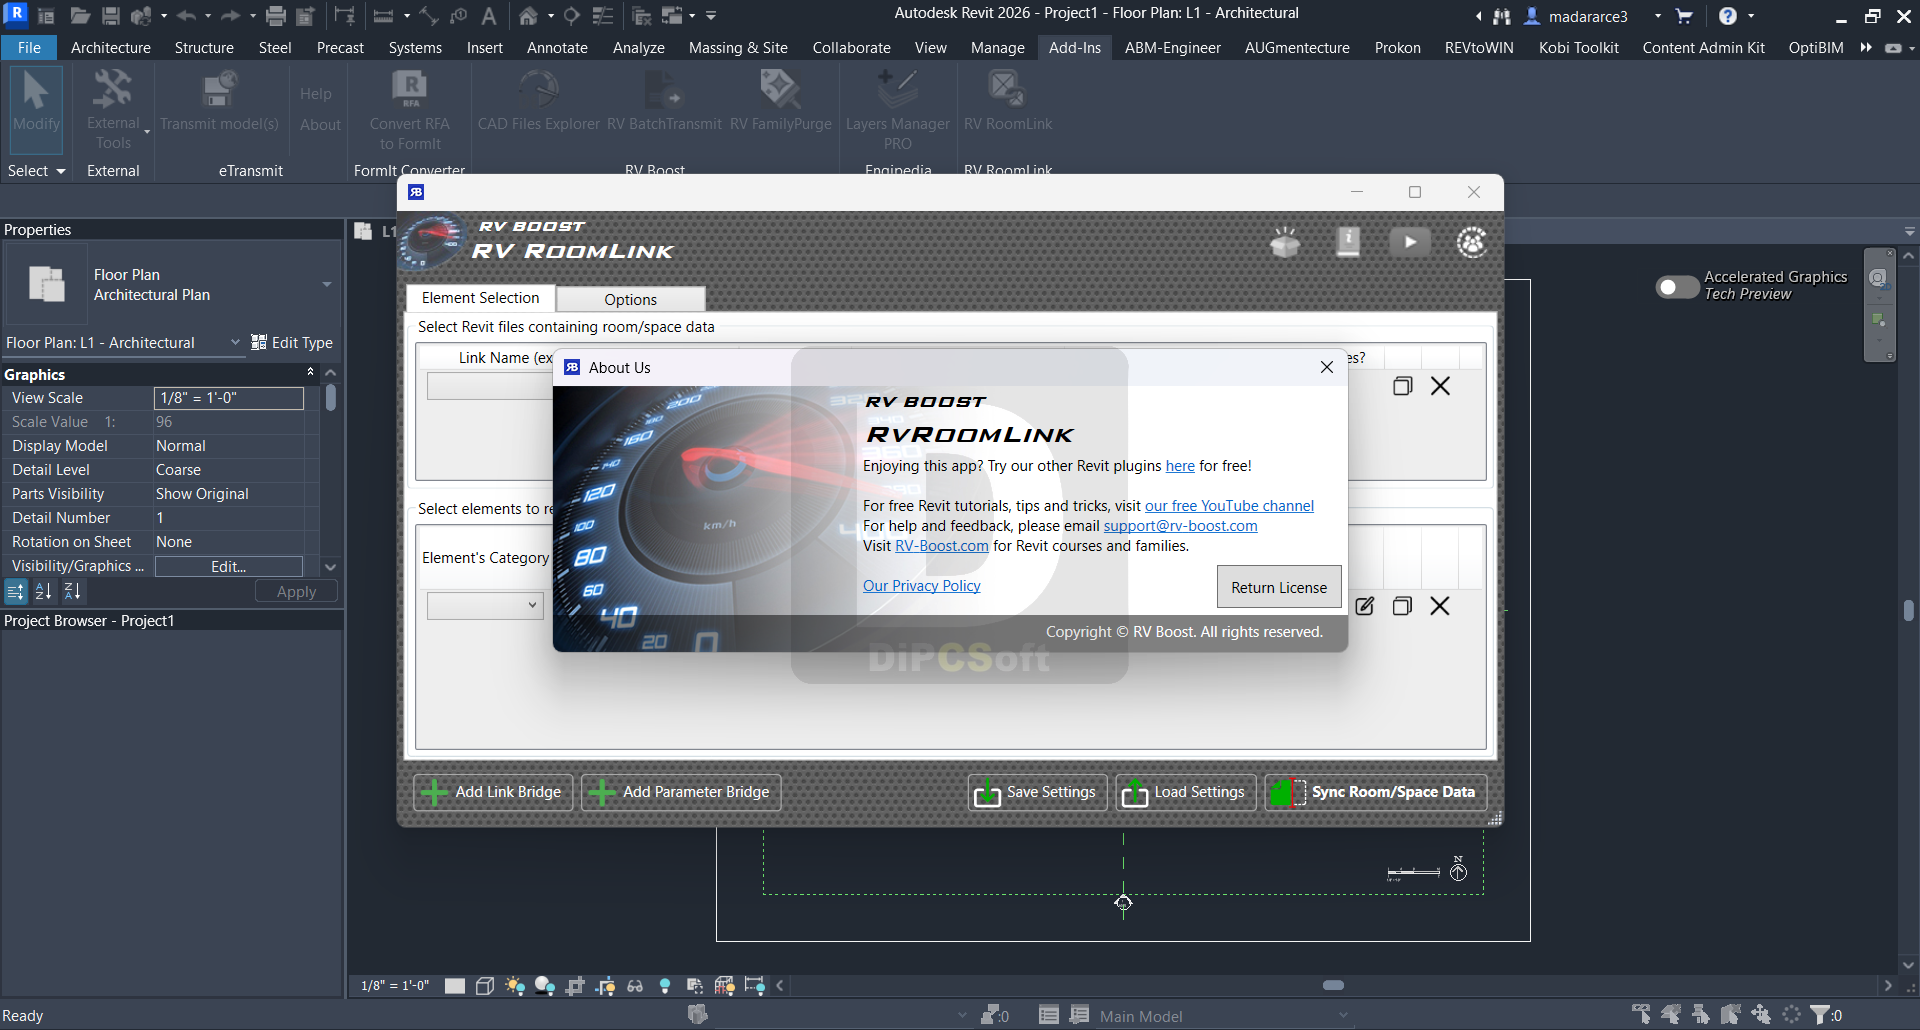Click Load Settings button
Screen dimensions: 1920x1030
(1186, 792)
